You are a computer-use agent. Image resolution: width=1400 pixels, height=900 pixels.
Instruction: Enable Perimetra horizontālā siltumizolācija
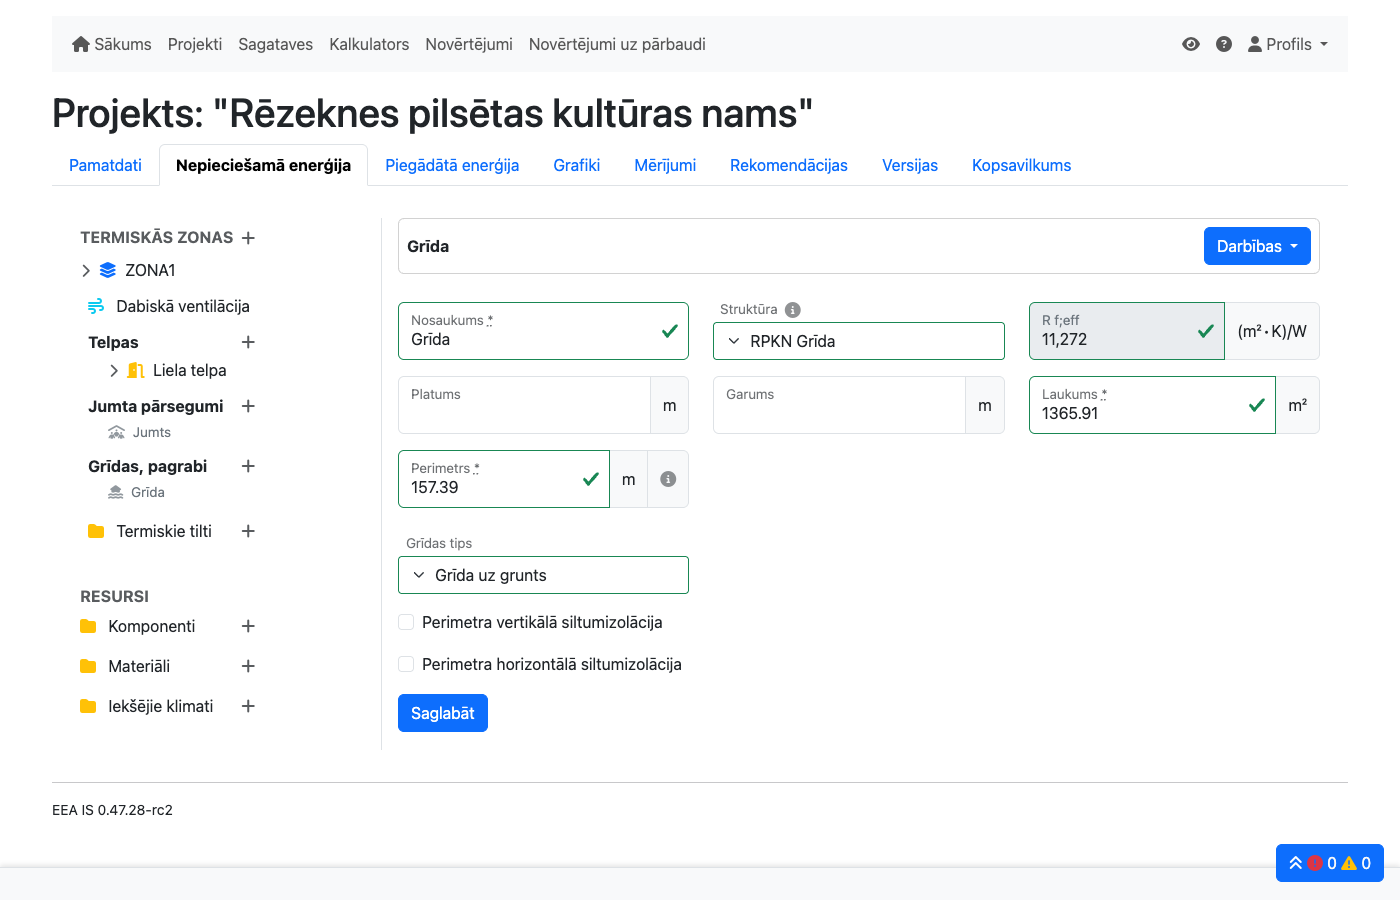point(406,663)
